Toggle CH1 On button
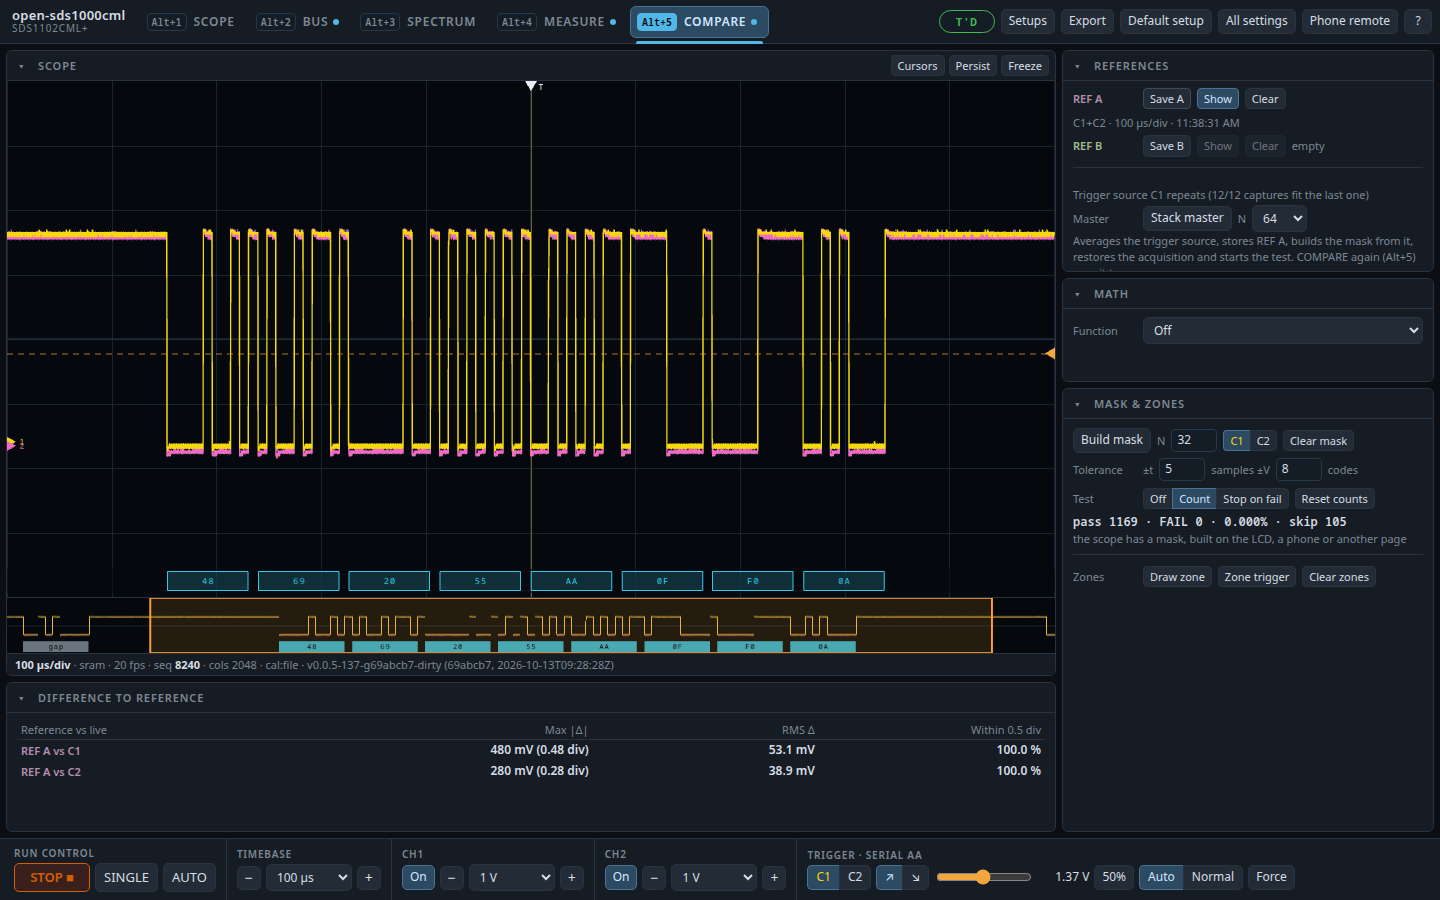Viewport: 1440px width, 900px height. [x=418, y=877]
